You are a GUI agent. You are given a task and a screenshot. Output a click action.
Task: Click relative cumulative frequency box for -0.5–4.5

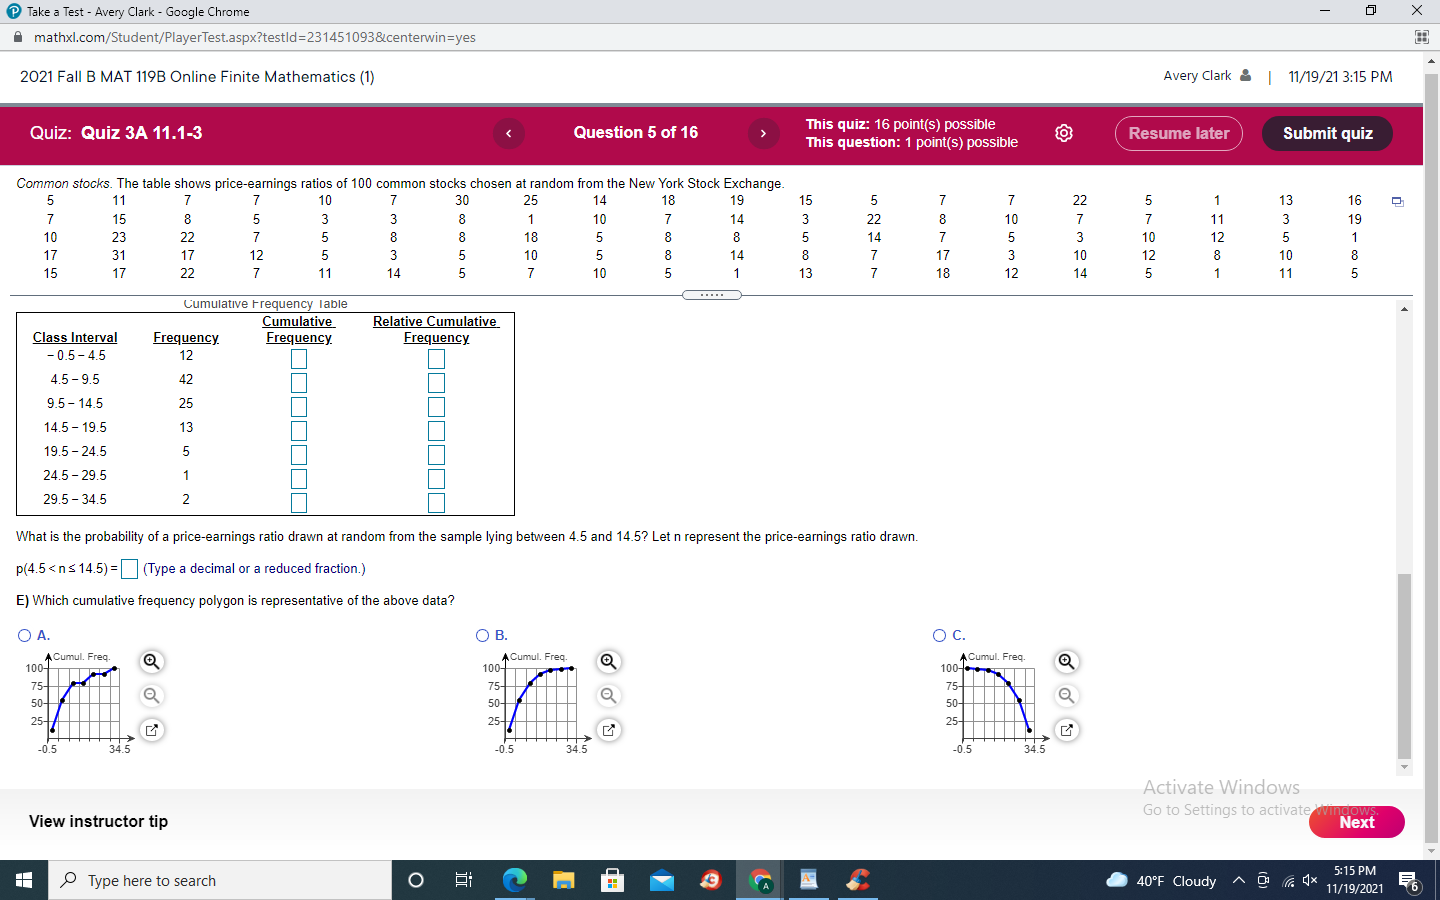click(436, 358)
